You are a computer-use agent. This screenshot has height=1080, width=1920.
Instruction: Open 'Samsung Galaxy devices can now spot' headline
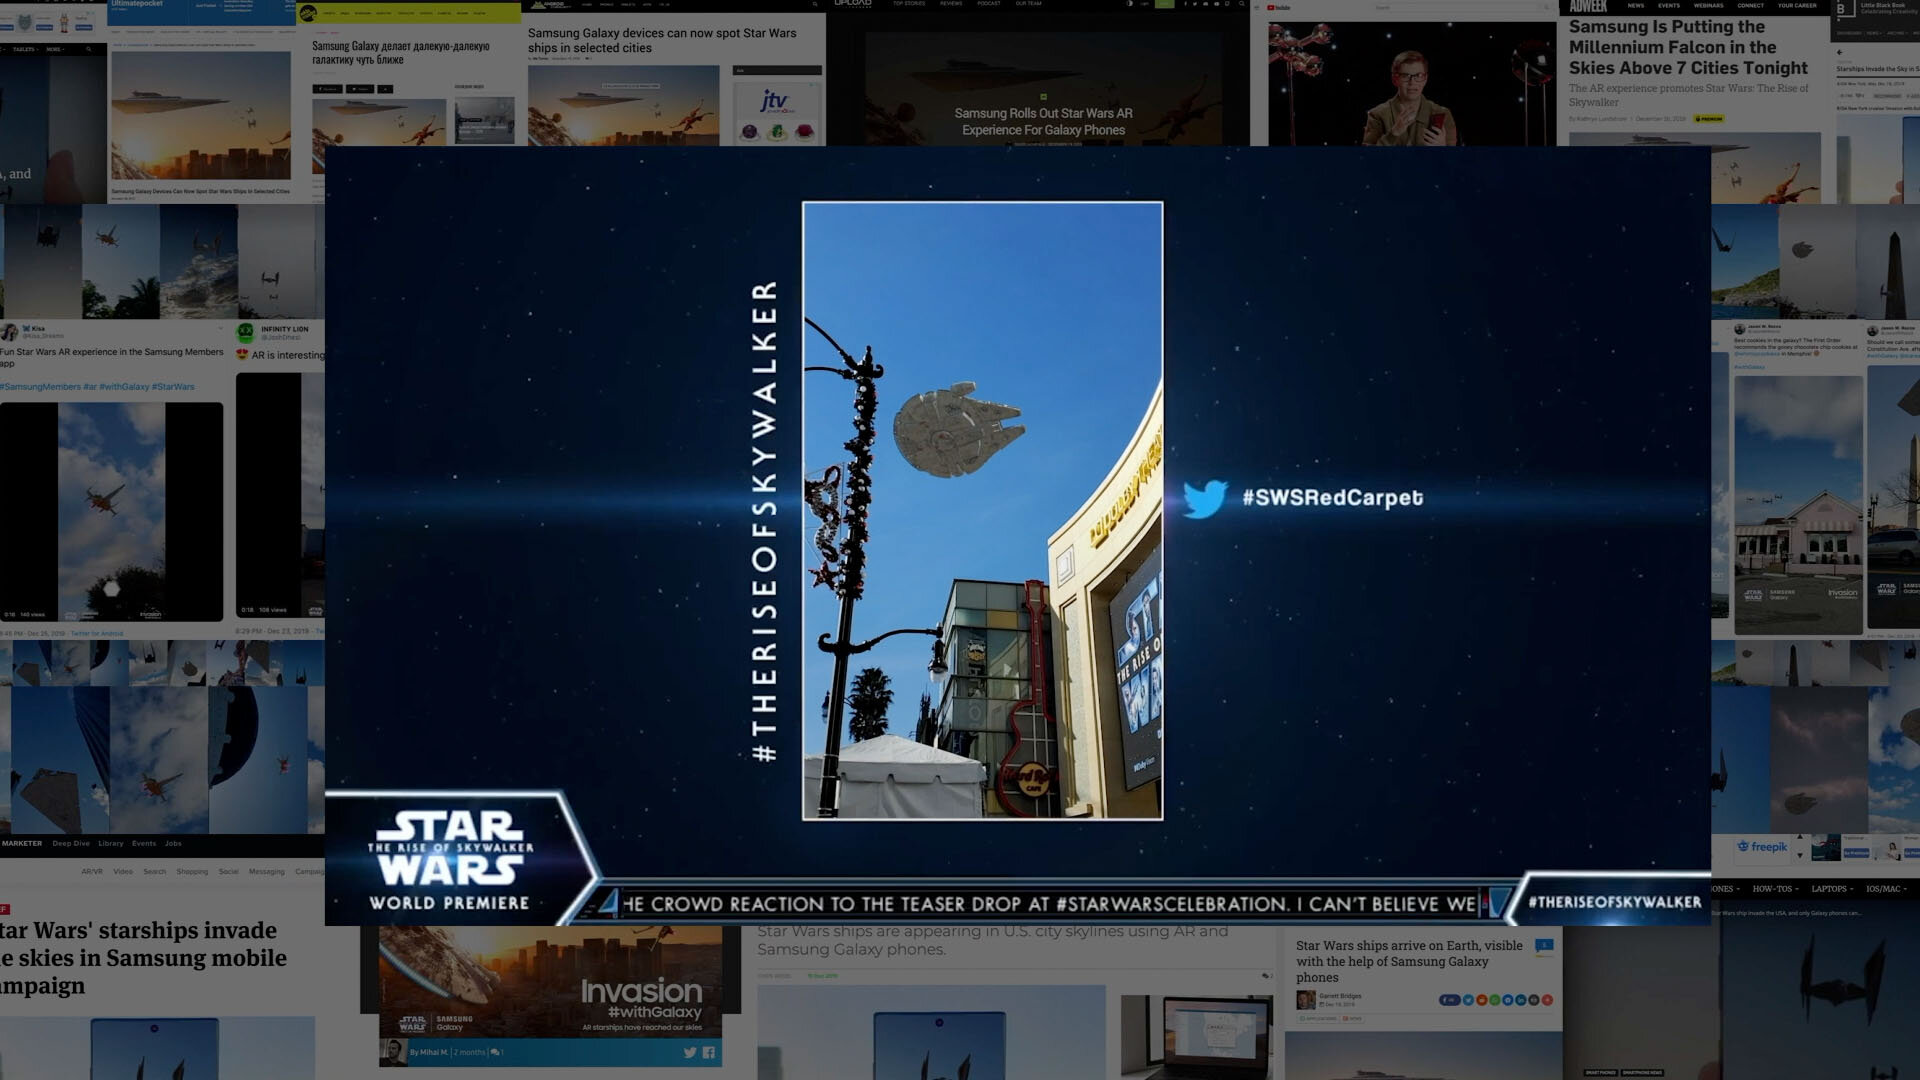(x=662, y=40)
